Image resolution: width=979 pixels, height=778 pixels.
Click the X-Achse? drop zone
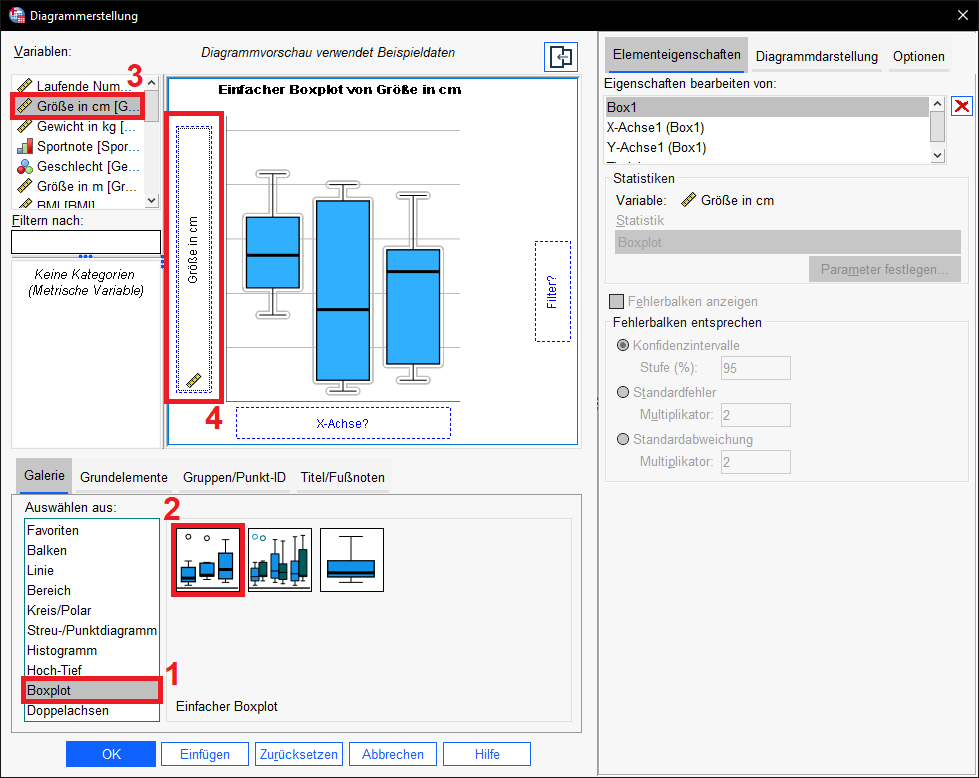(x=343, y=423)
